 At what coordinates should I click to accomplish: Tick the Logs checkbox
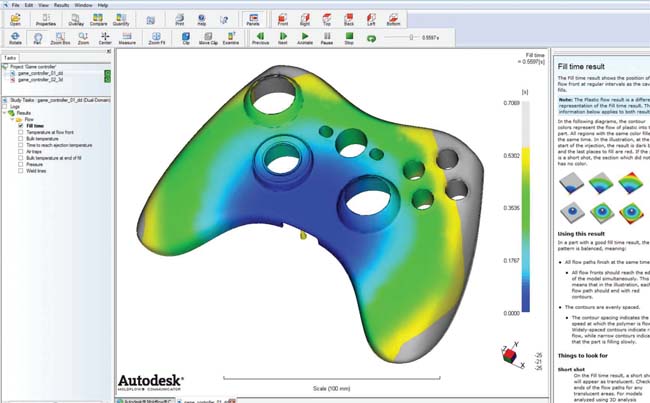pyautogui.click(x=5, y=107)
